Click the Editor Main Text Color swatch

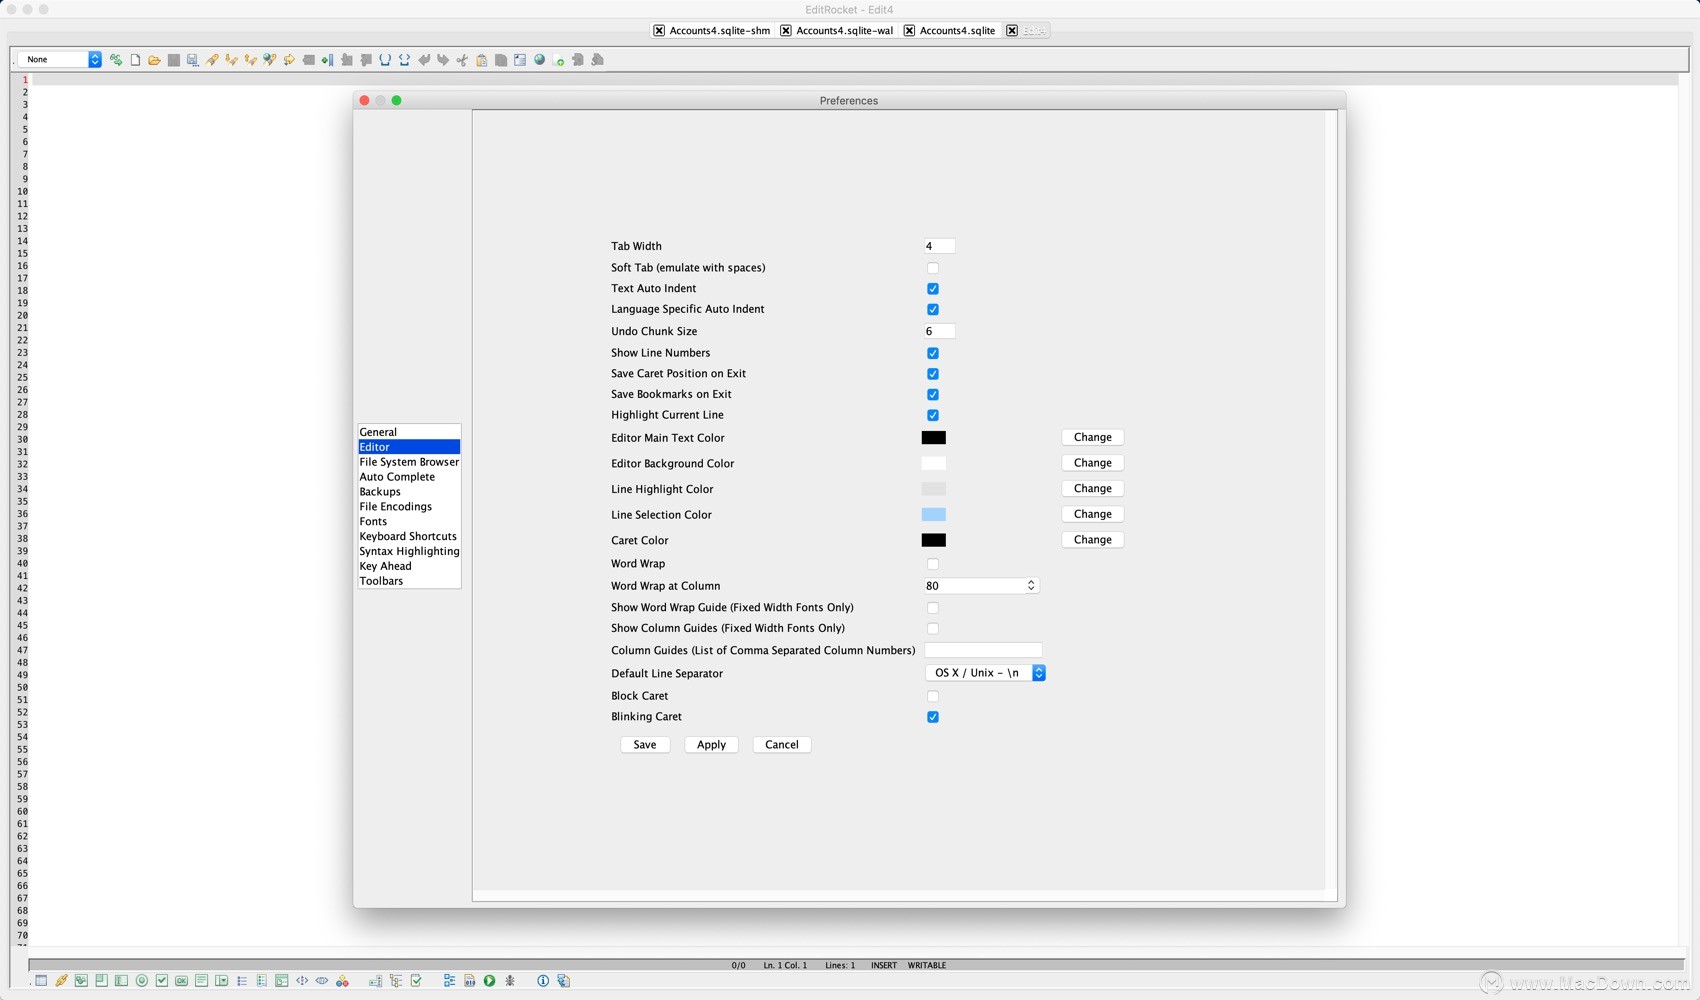(x=933, y=438)
